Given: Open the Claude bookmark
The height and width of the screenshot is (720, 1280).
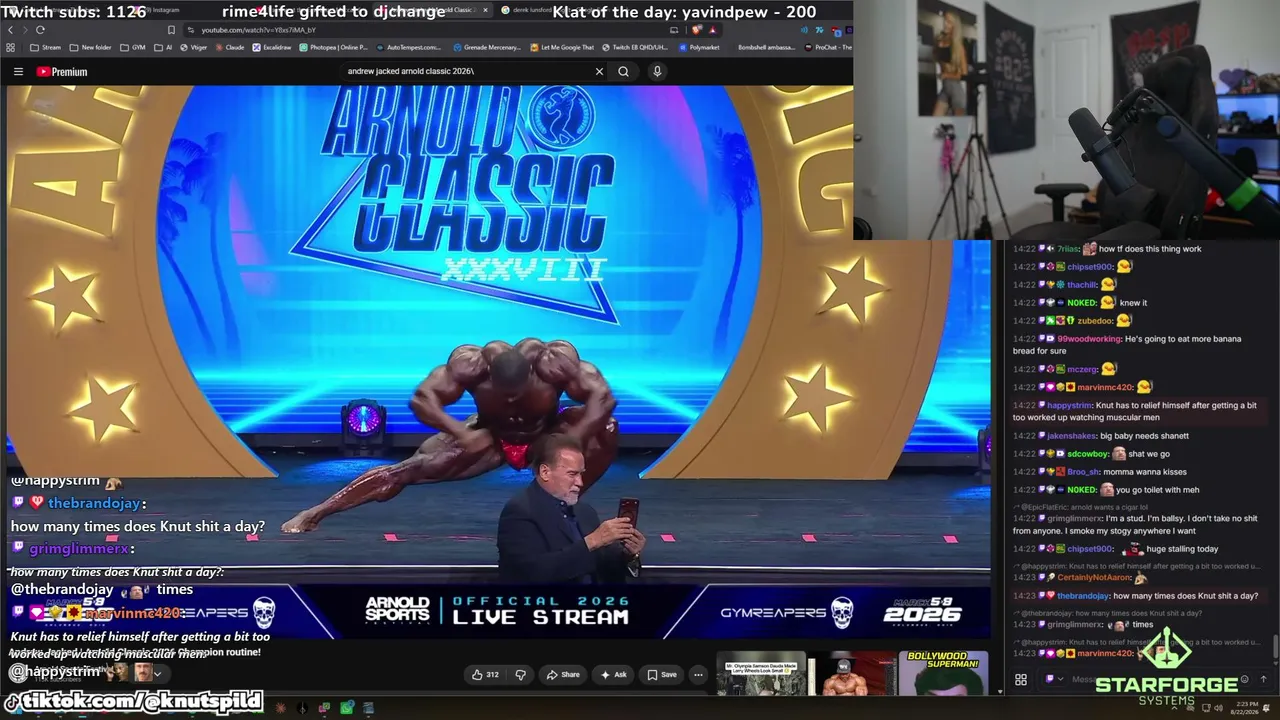Looking at the screenshot, I should pyautogui.click(x=230, y=47).
